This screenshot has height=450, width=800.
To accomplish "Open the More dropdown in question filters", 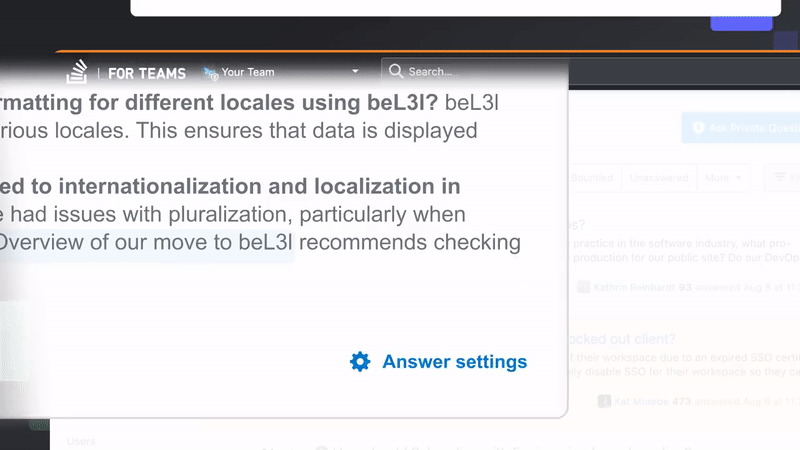I will click(x=725, y=178).
